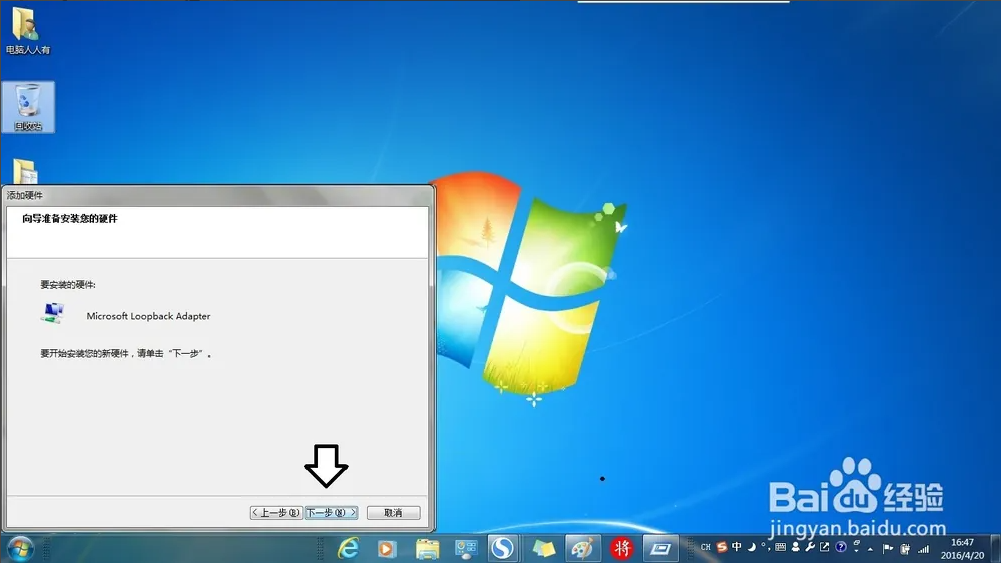Open the Windows Start menu orb
Viewport: 1001px width, 563px height.
19,548
